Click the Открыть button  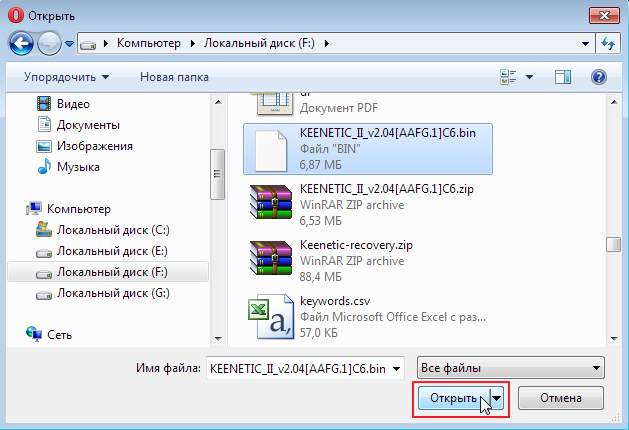pyautogui.click(x=454, y=398)
